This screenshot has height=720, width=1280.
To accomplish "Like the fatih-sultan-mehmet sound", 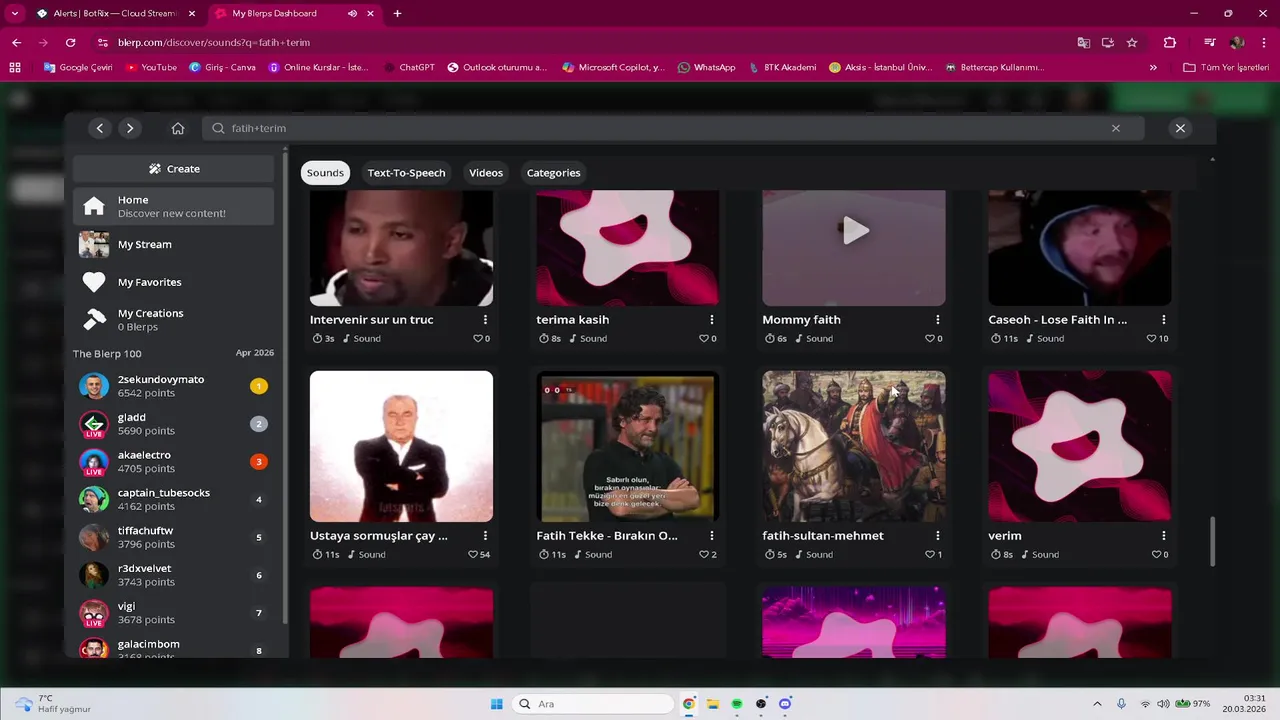I will [x=930, y=555].
